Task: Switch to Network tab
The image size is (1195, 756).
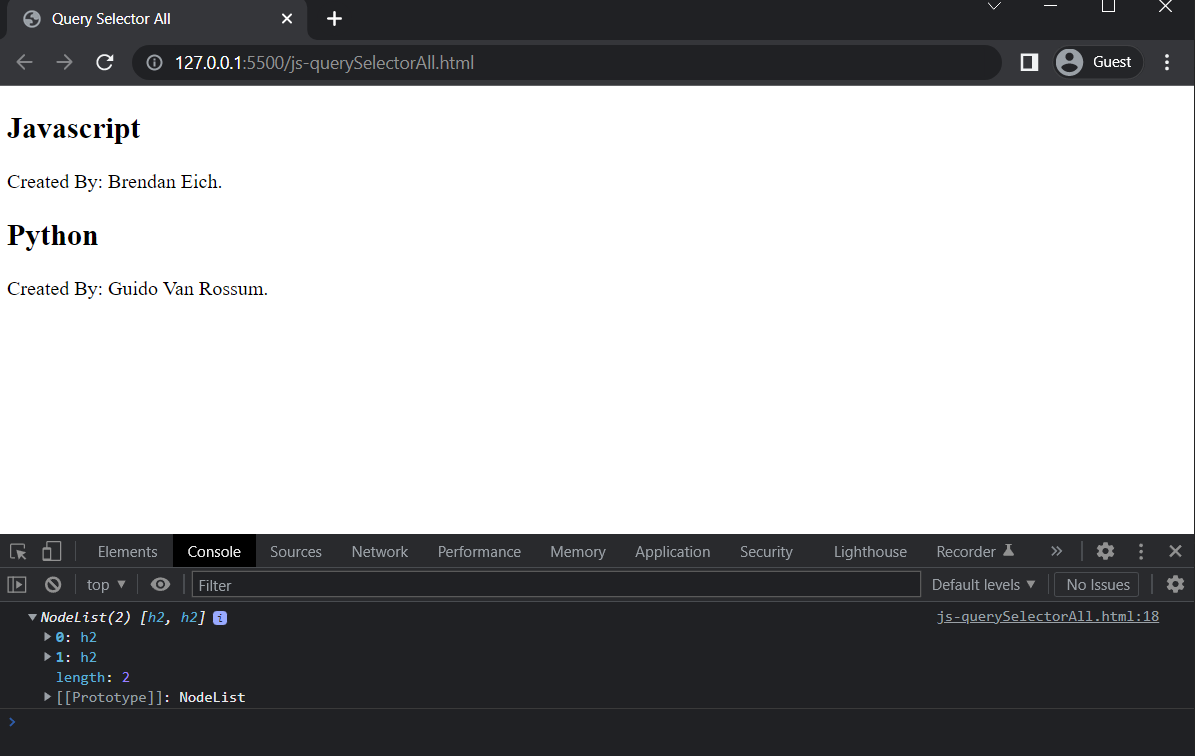Action: click(380, 552)
